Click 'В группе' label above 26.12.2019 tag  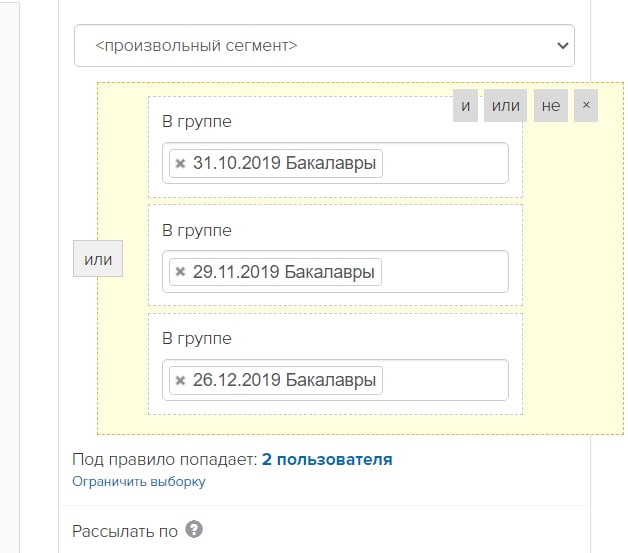(197, 339)
